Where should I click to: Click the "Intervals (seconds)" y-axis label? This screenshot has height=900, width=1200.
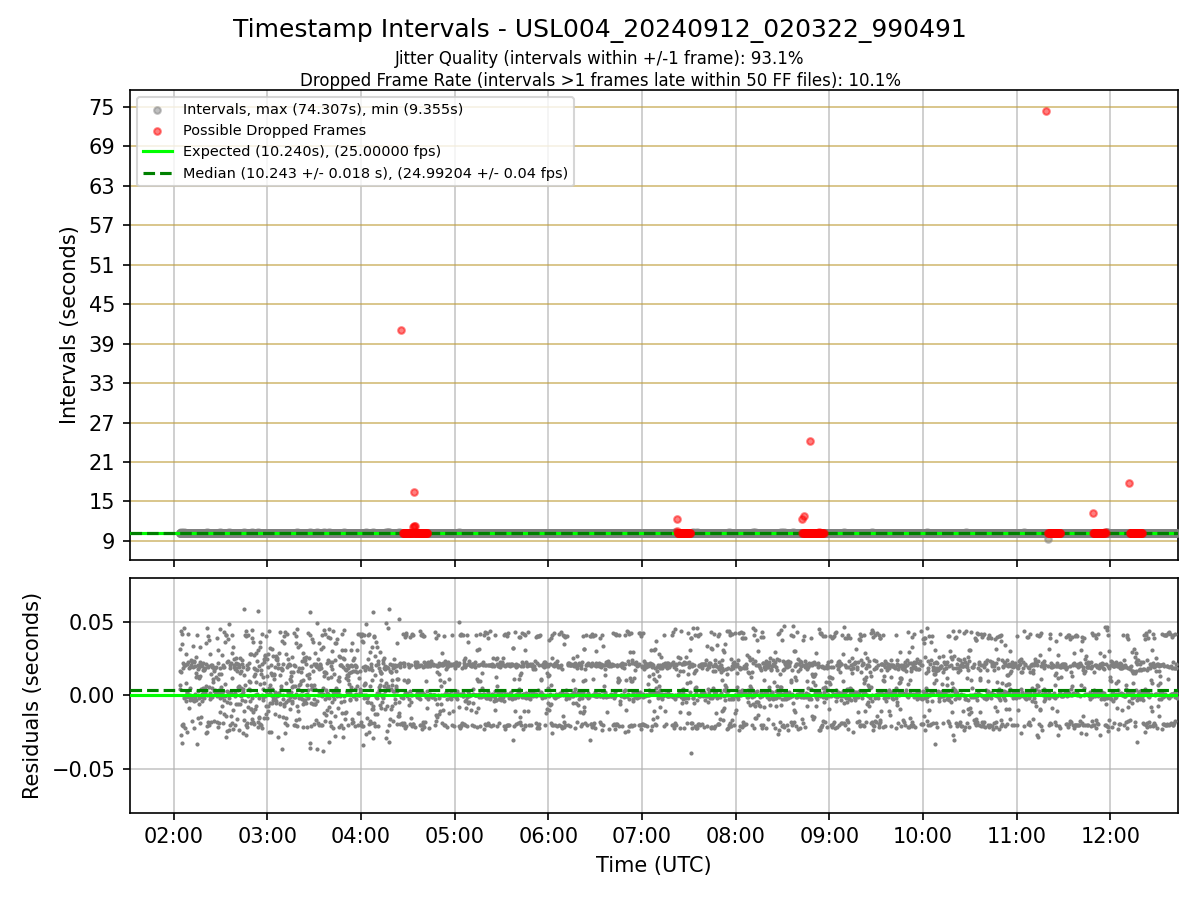point(68,325)
